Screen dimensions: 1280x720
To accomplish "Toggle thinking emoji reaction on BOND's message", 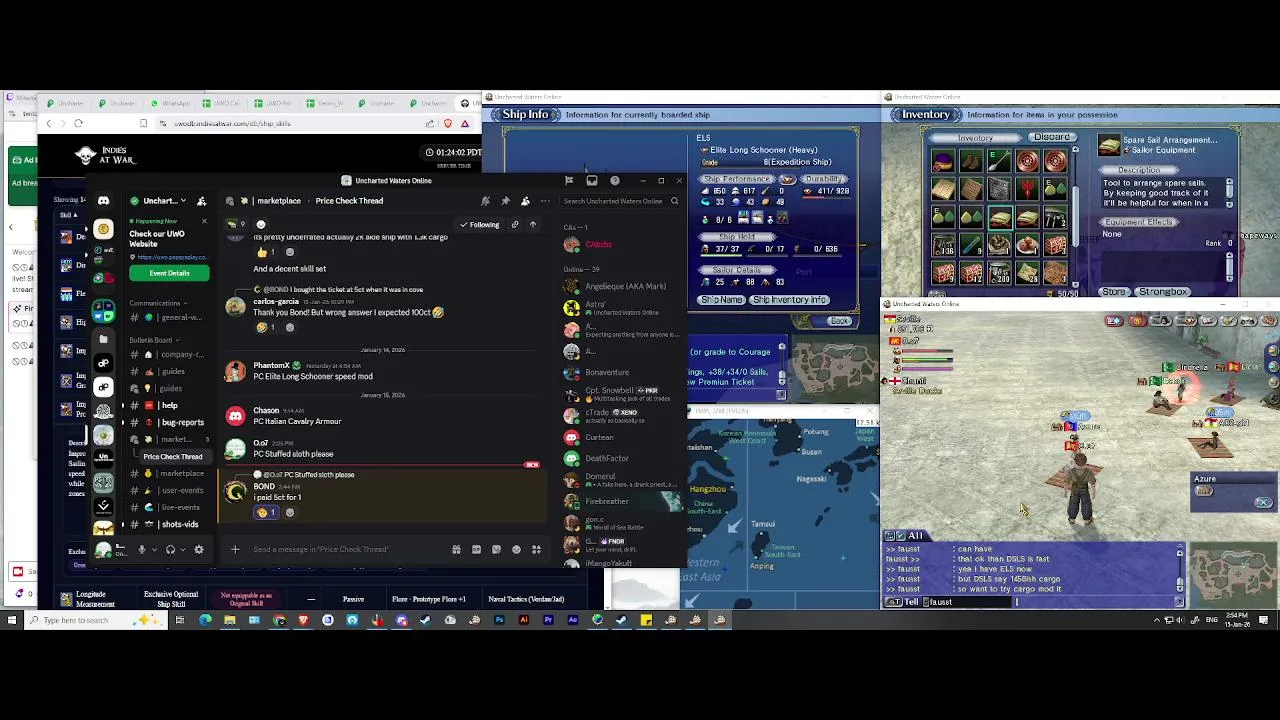I will (267, 513).
